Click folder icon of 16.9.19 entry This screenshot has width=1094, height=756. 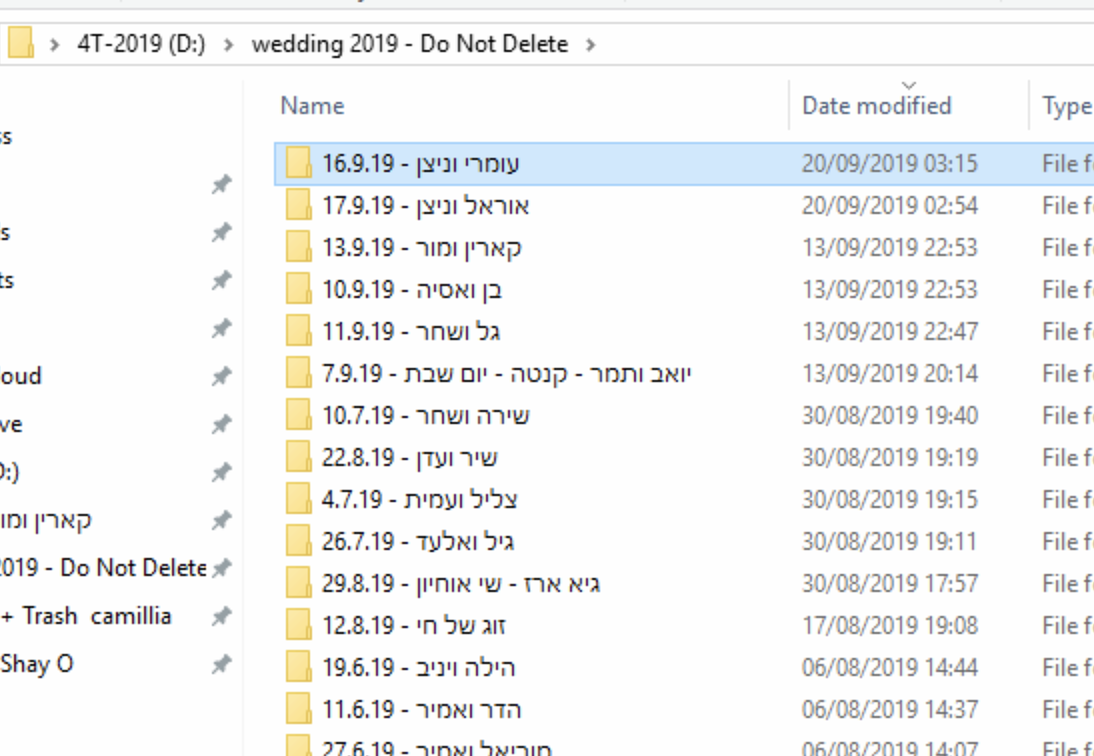coord(298,163)
